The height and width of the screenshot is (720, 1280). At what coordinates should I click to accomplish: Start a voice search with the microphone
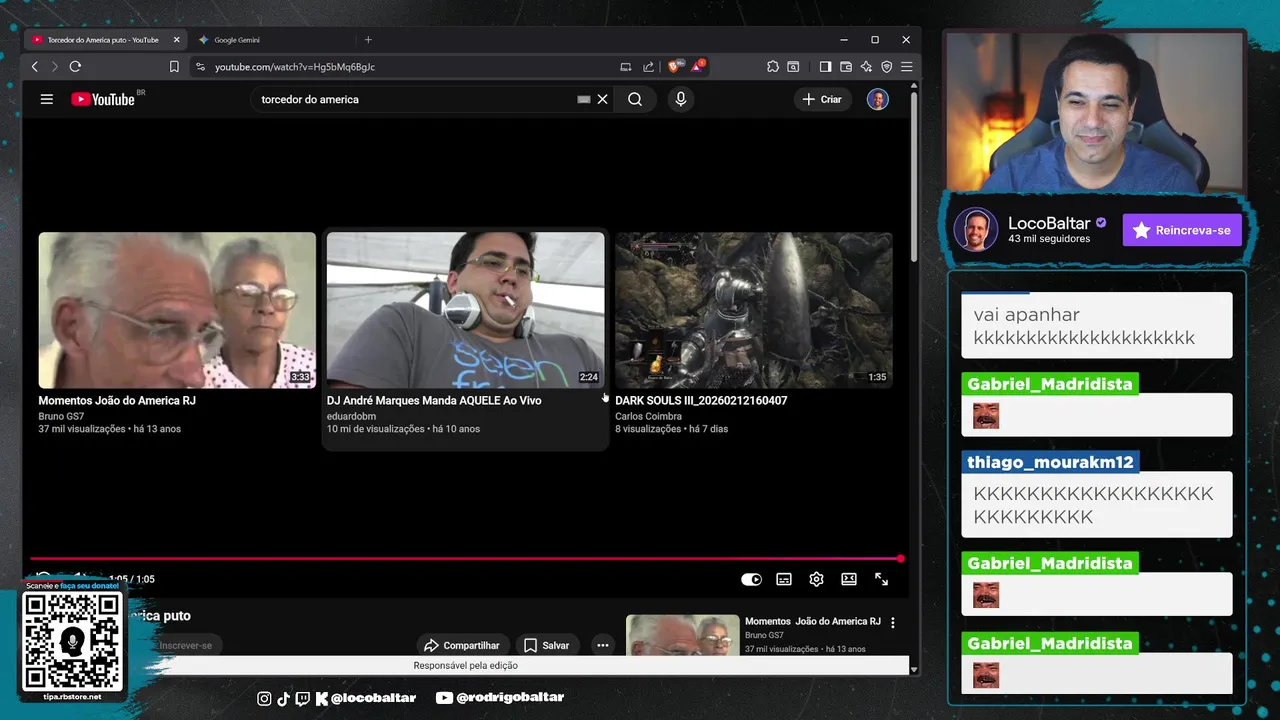681,99
